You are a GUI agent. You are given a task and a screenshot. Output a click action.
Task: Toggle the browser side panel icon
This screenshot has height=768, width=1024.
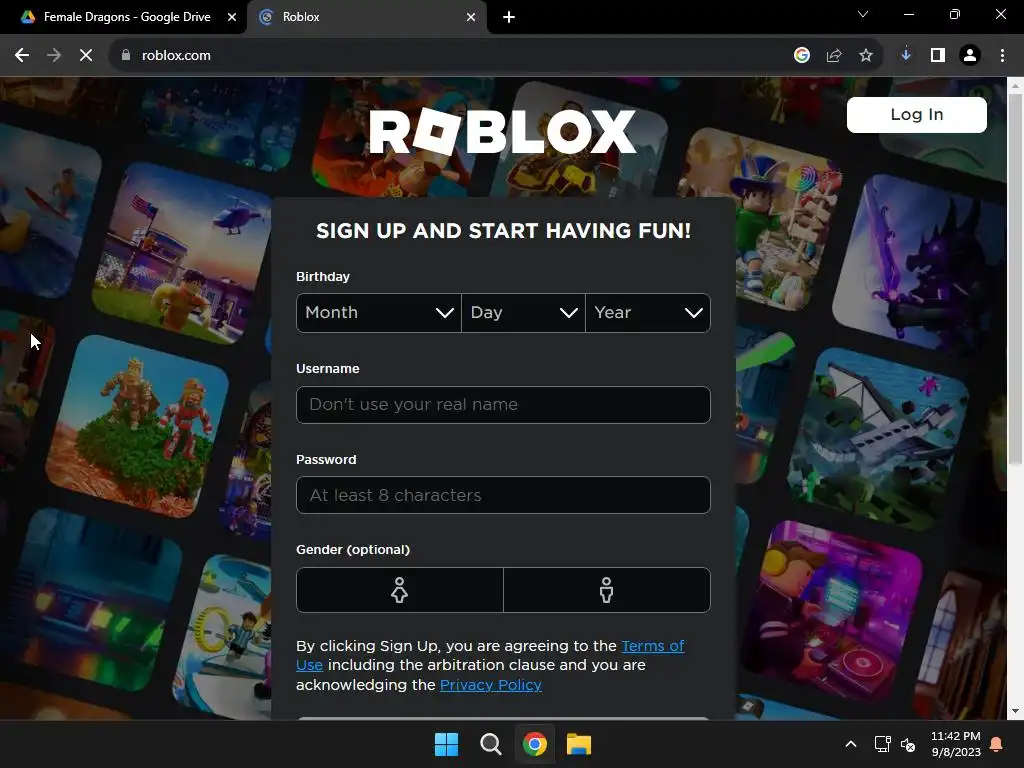pos(938,56)
